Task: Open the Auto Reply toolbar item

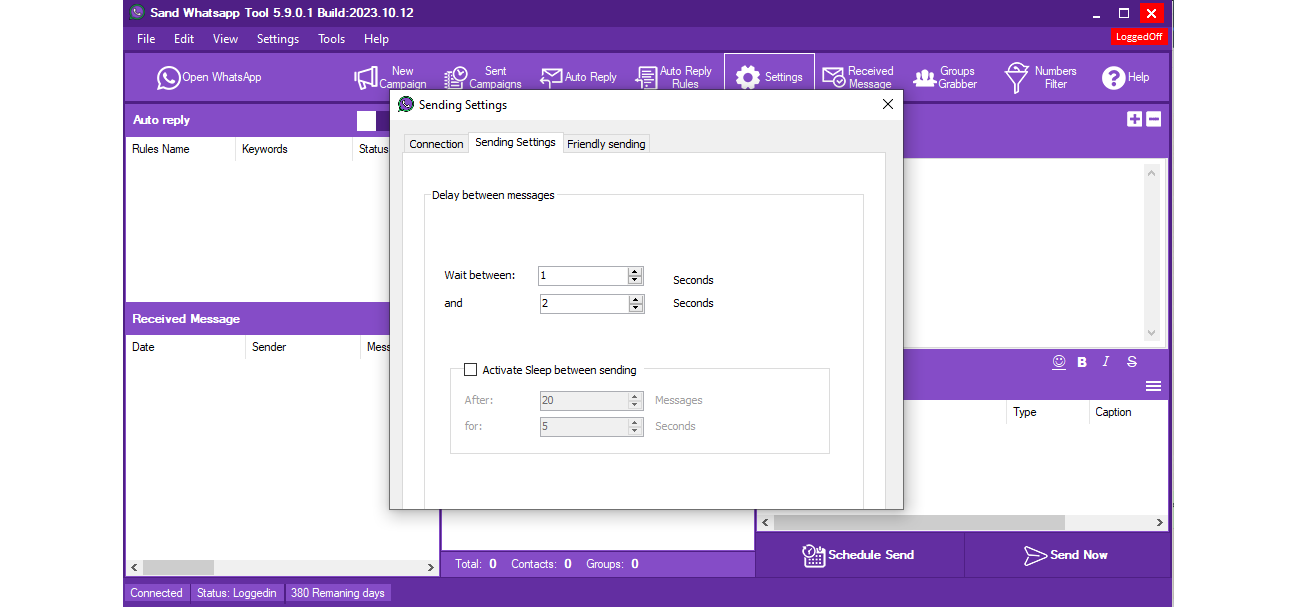Action: (x=578, y=77)
